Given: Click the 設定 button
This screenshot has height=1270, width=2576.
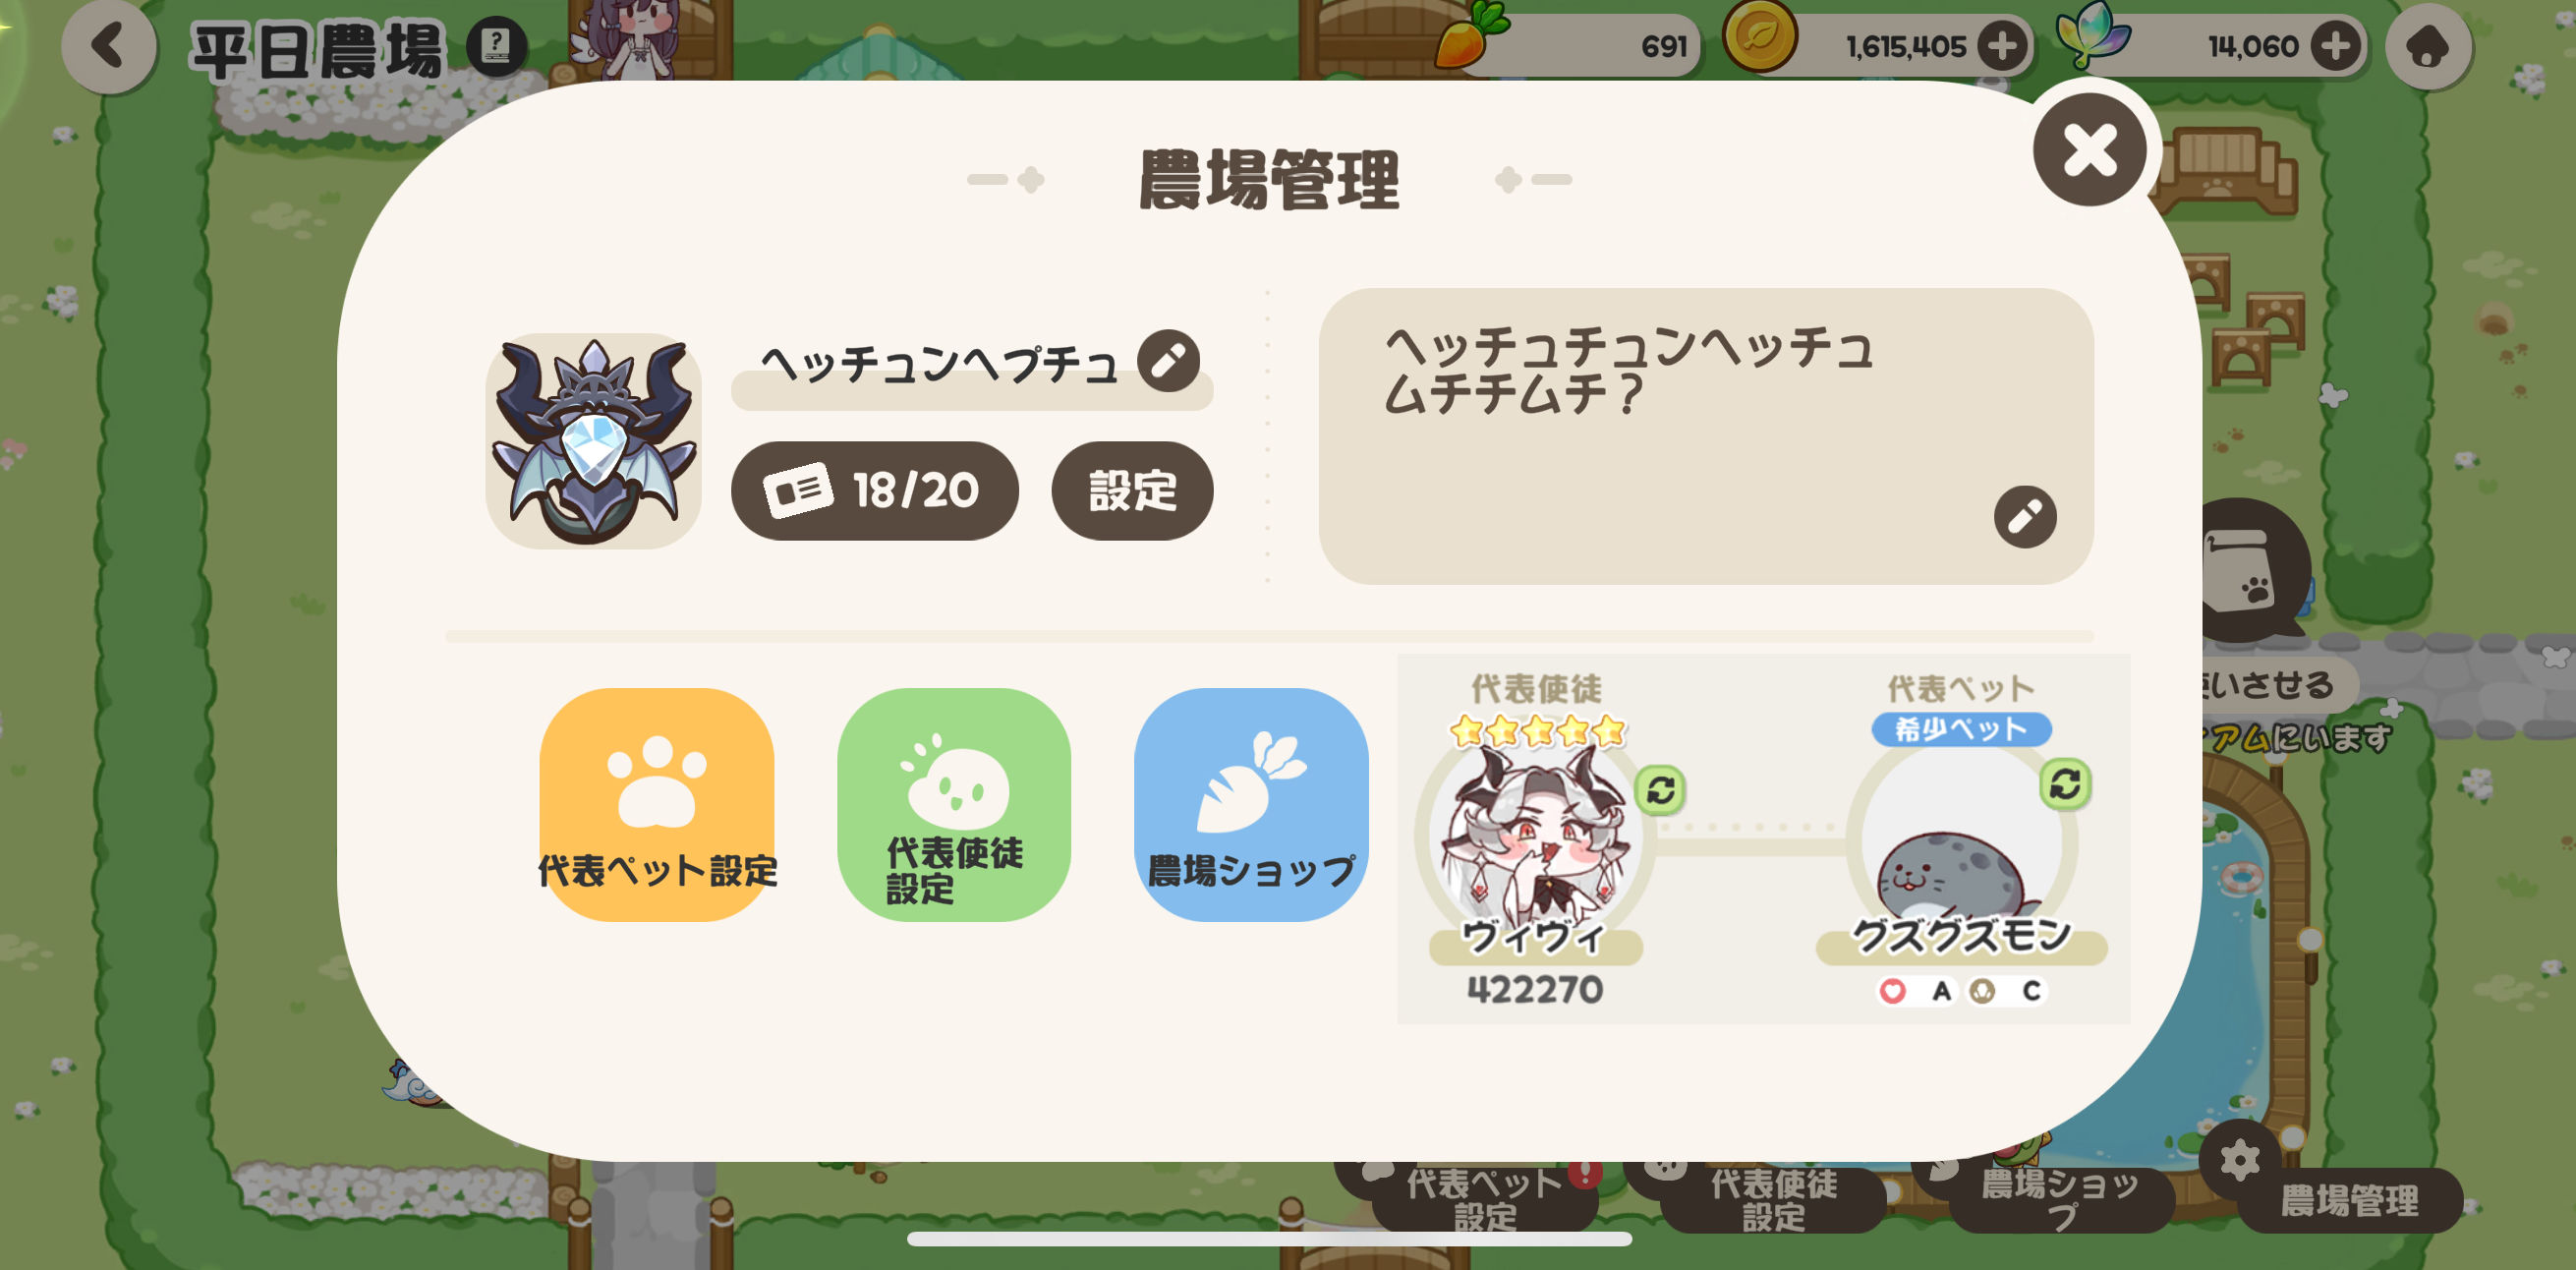Looking at the screenshot, I should 1132,491.
